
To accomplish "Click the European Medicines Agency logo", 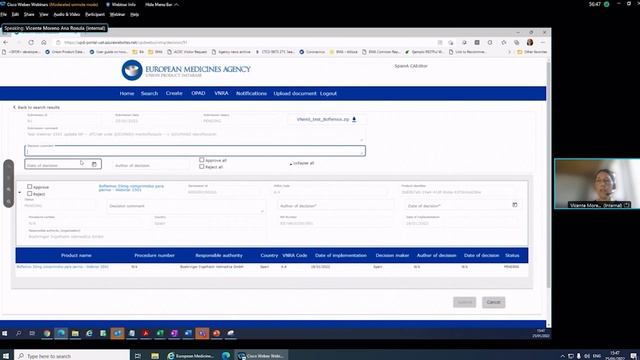I will (x=186, y=70).
